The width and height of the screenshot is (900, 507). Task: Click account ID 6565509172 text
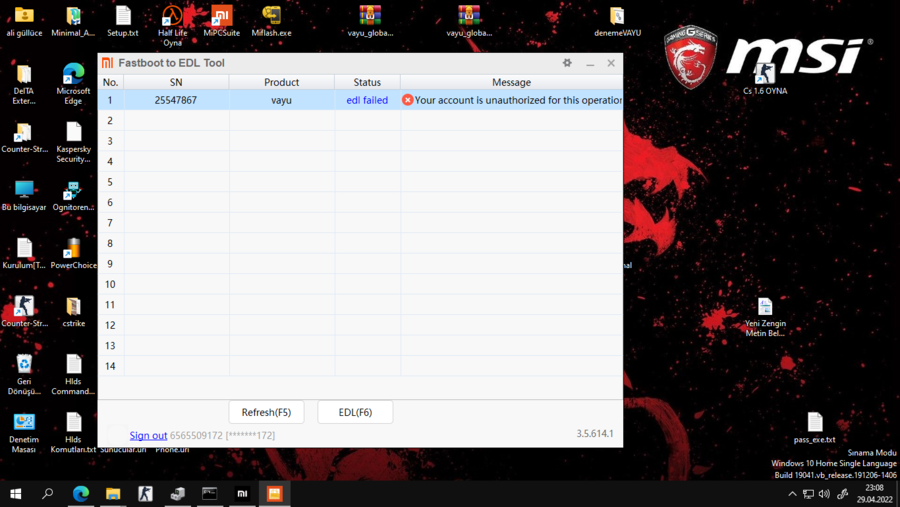click(x=196, y=435)
